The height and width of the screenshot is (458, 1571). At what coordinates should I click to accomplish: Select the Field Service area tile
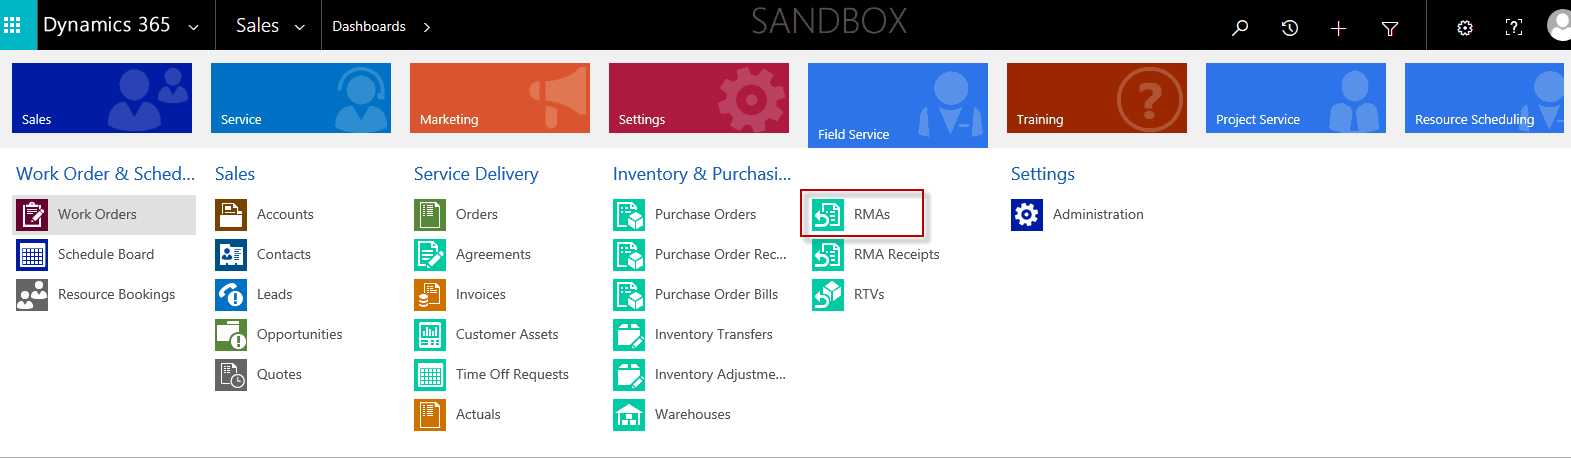(898, 105)
